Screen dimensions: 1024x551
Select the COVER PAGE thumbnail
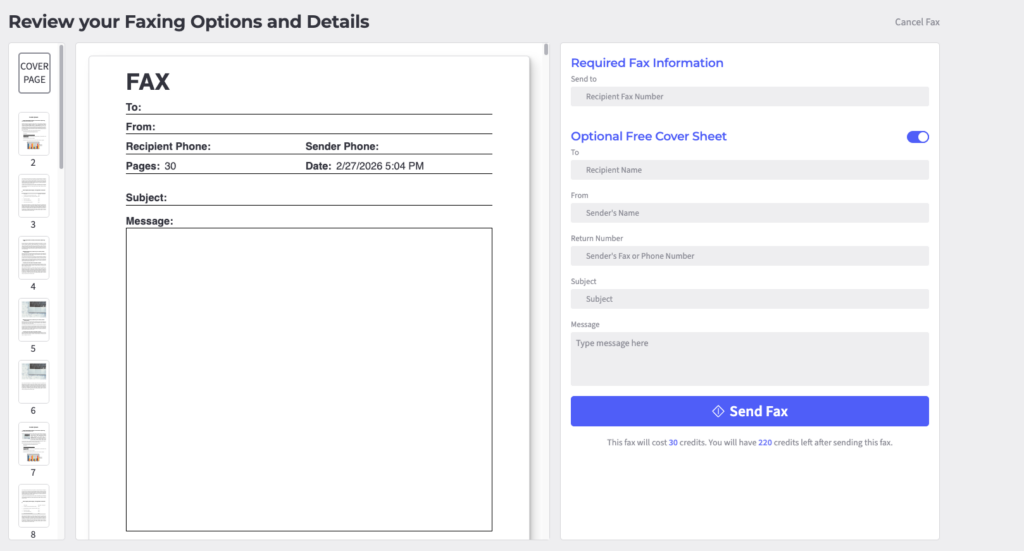pyautogui.click(x=34, y=73)
